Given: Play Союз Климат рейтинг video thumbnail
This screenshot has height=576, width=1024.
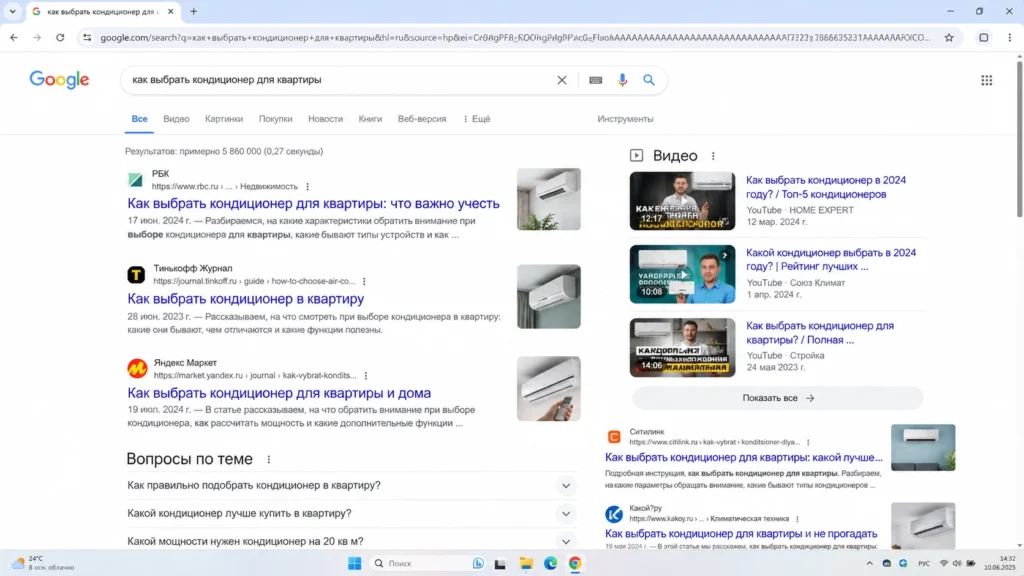Looking at the screenshot, I should click(682, 274).
